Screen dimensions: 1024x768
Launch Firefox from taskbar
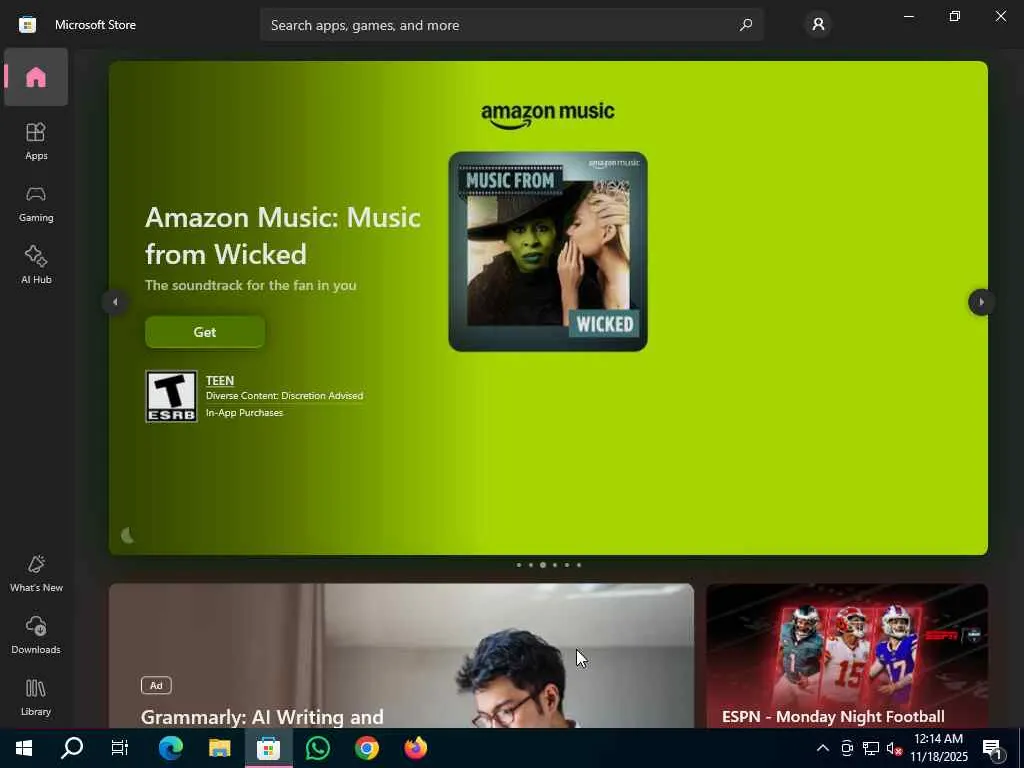click(x=415, y=748)
